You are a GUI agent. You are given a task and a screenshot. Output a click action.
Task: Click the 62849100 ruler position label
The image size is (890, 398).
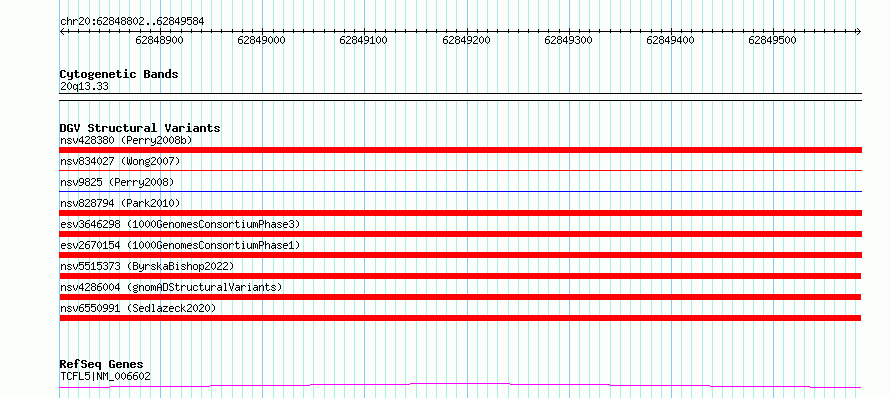[x=363, y=40]
